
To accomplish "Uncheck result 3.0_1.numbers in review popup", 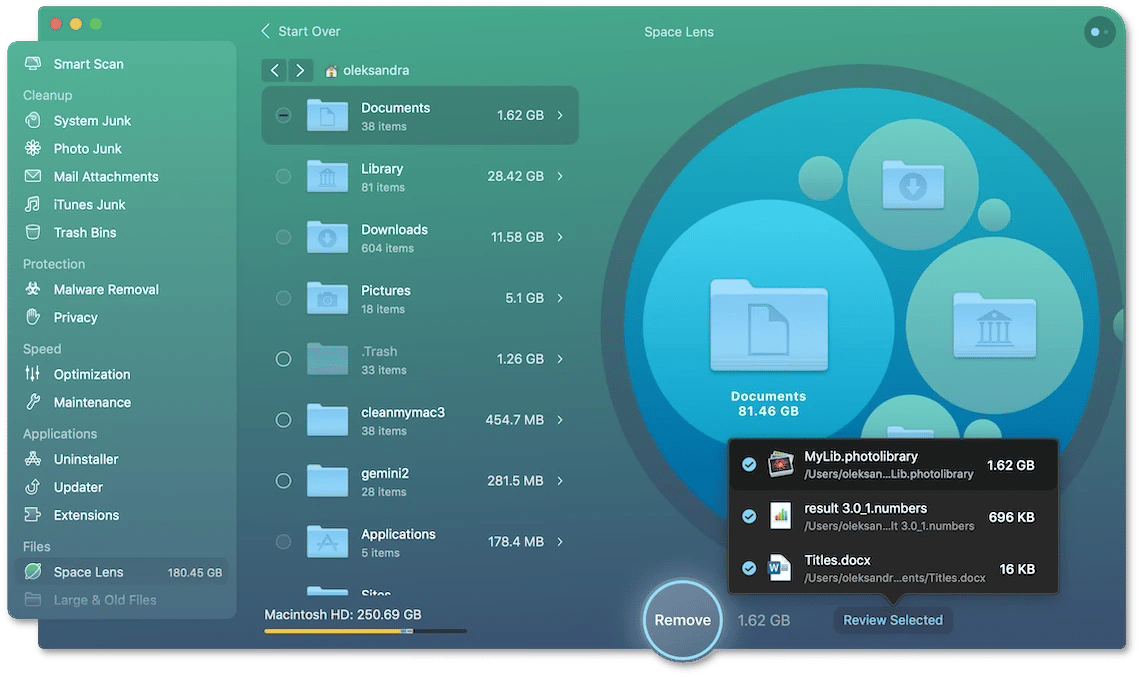I will point(749,516).
